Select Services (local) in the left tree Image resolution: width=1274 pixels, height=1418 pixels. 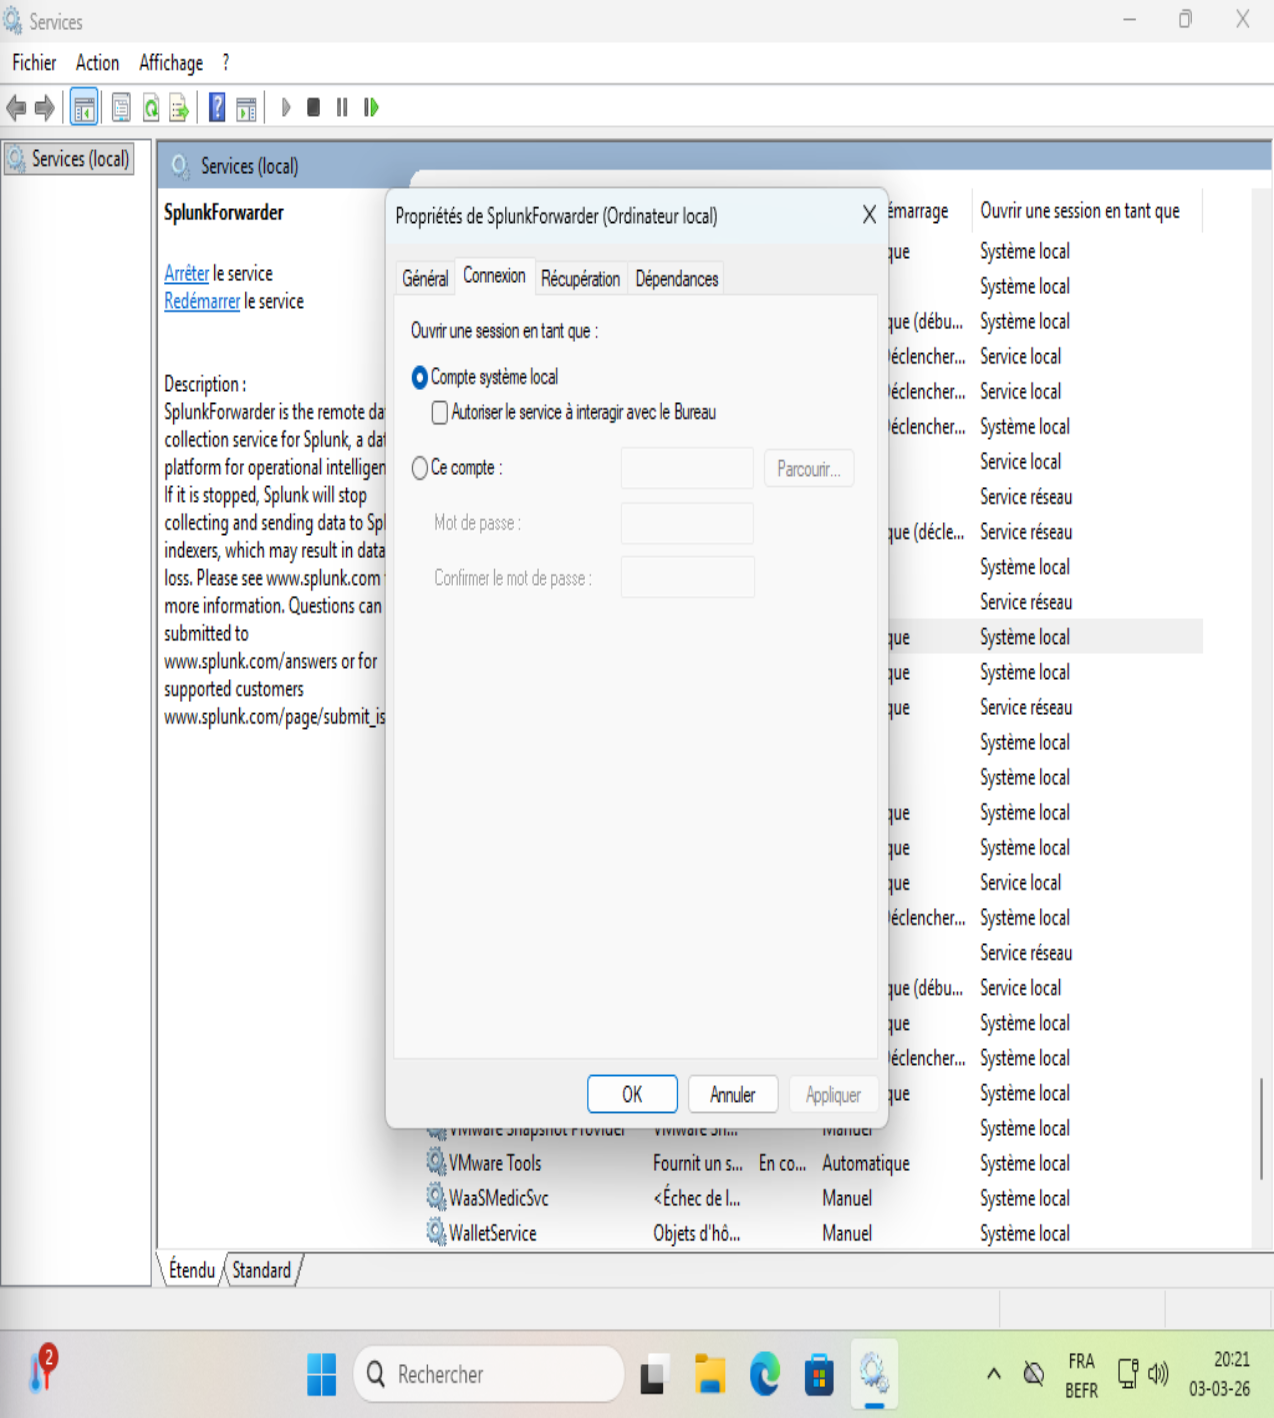80,159
